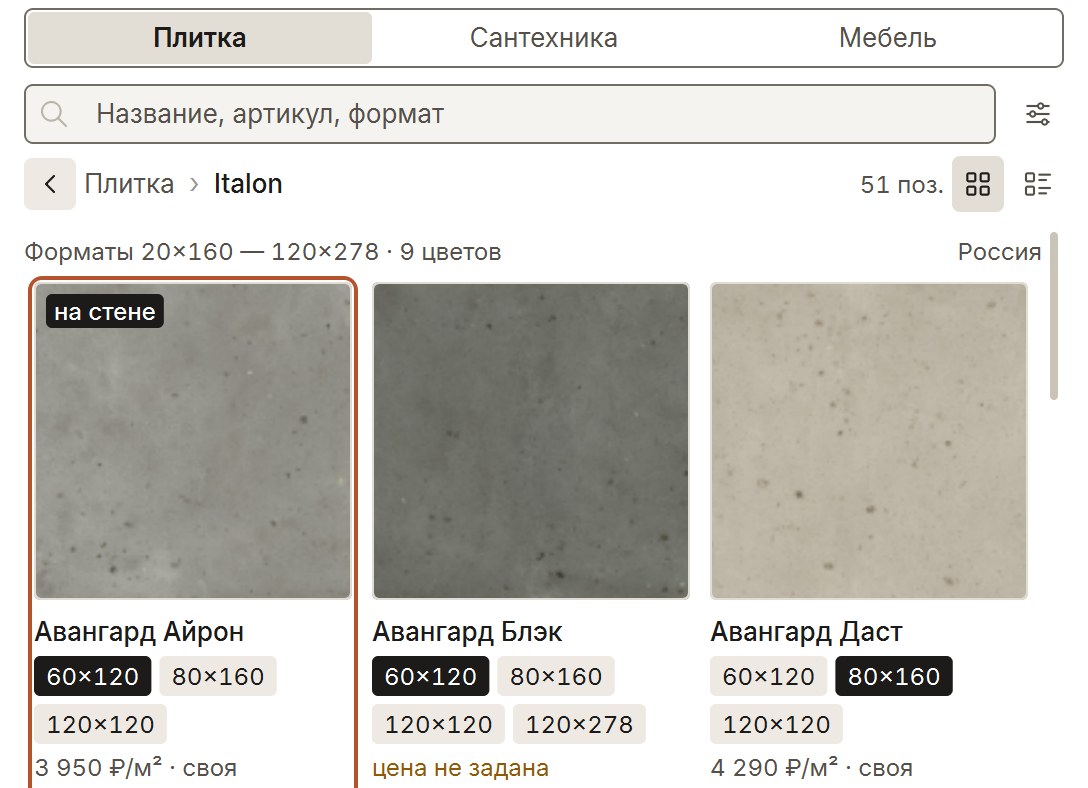Choose 80×160 format for Авангард Даст
The width and height of the screenshot is (1088, 788).
coord(894,676)
